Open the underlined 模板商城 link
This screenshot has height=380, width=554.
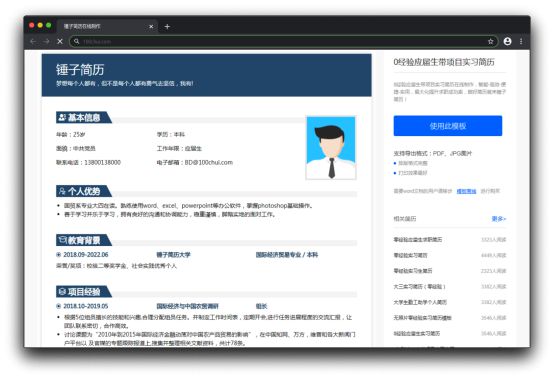click(466, 191)
